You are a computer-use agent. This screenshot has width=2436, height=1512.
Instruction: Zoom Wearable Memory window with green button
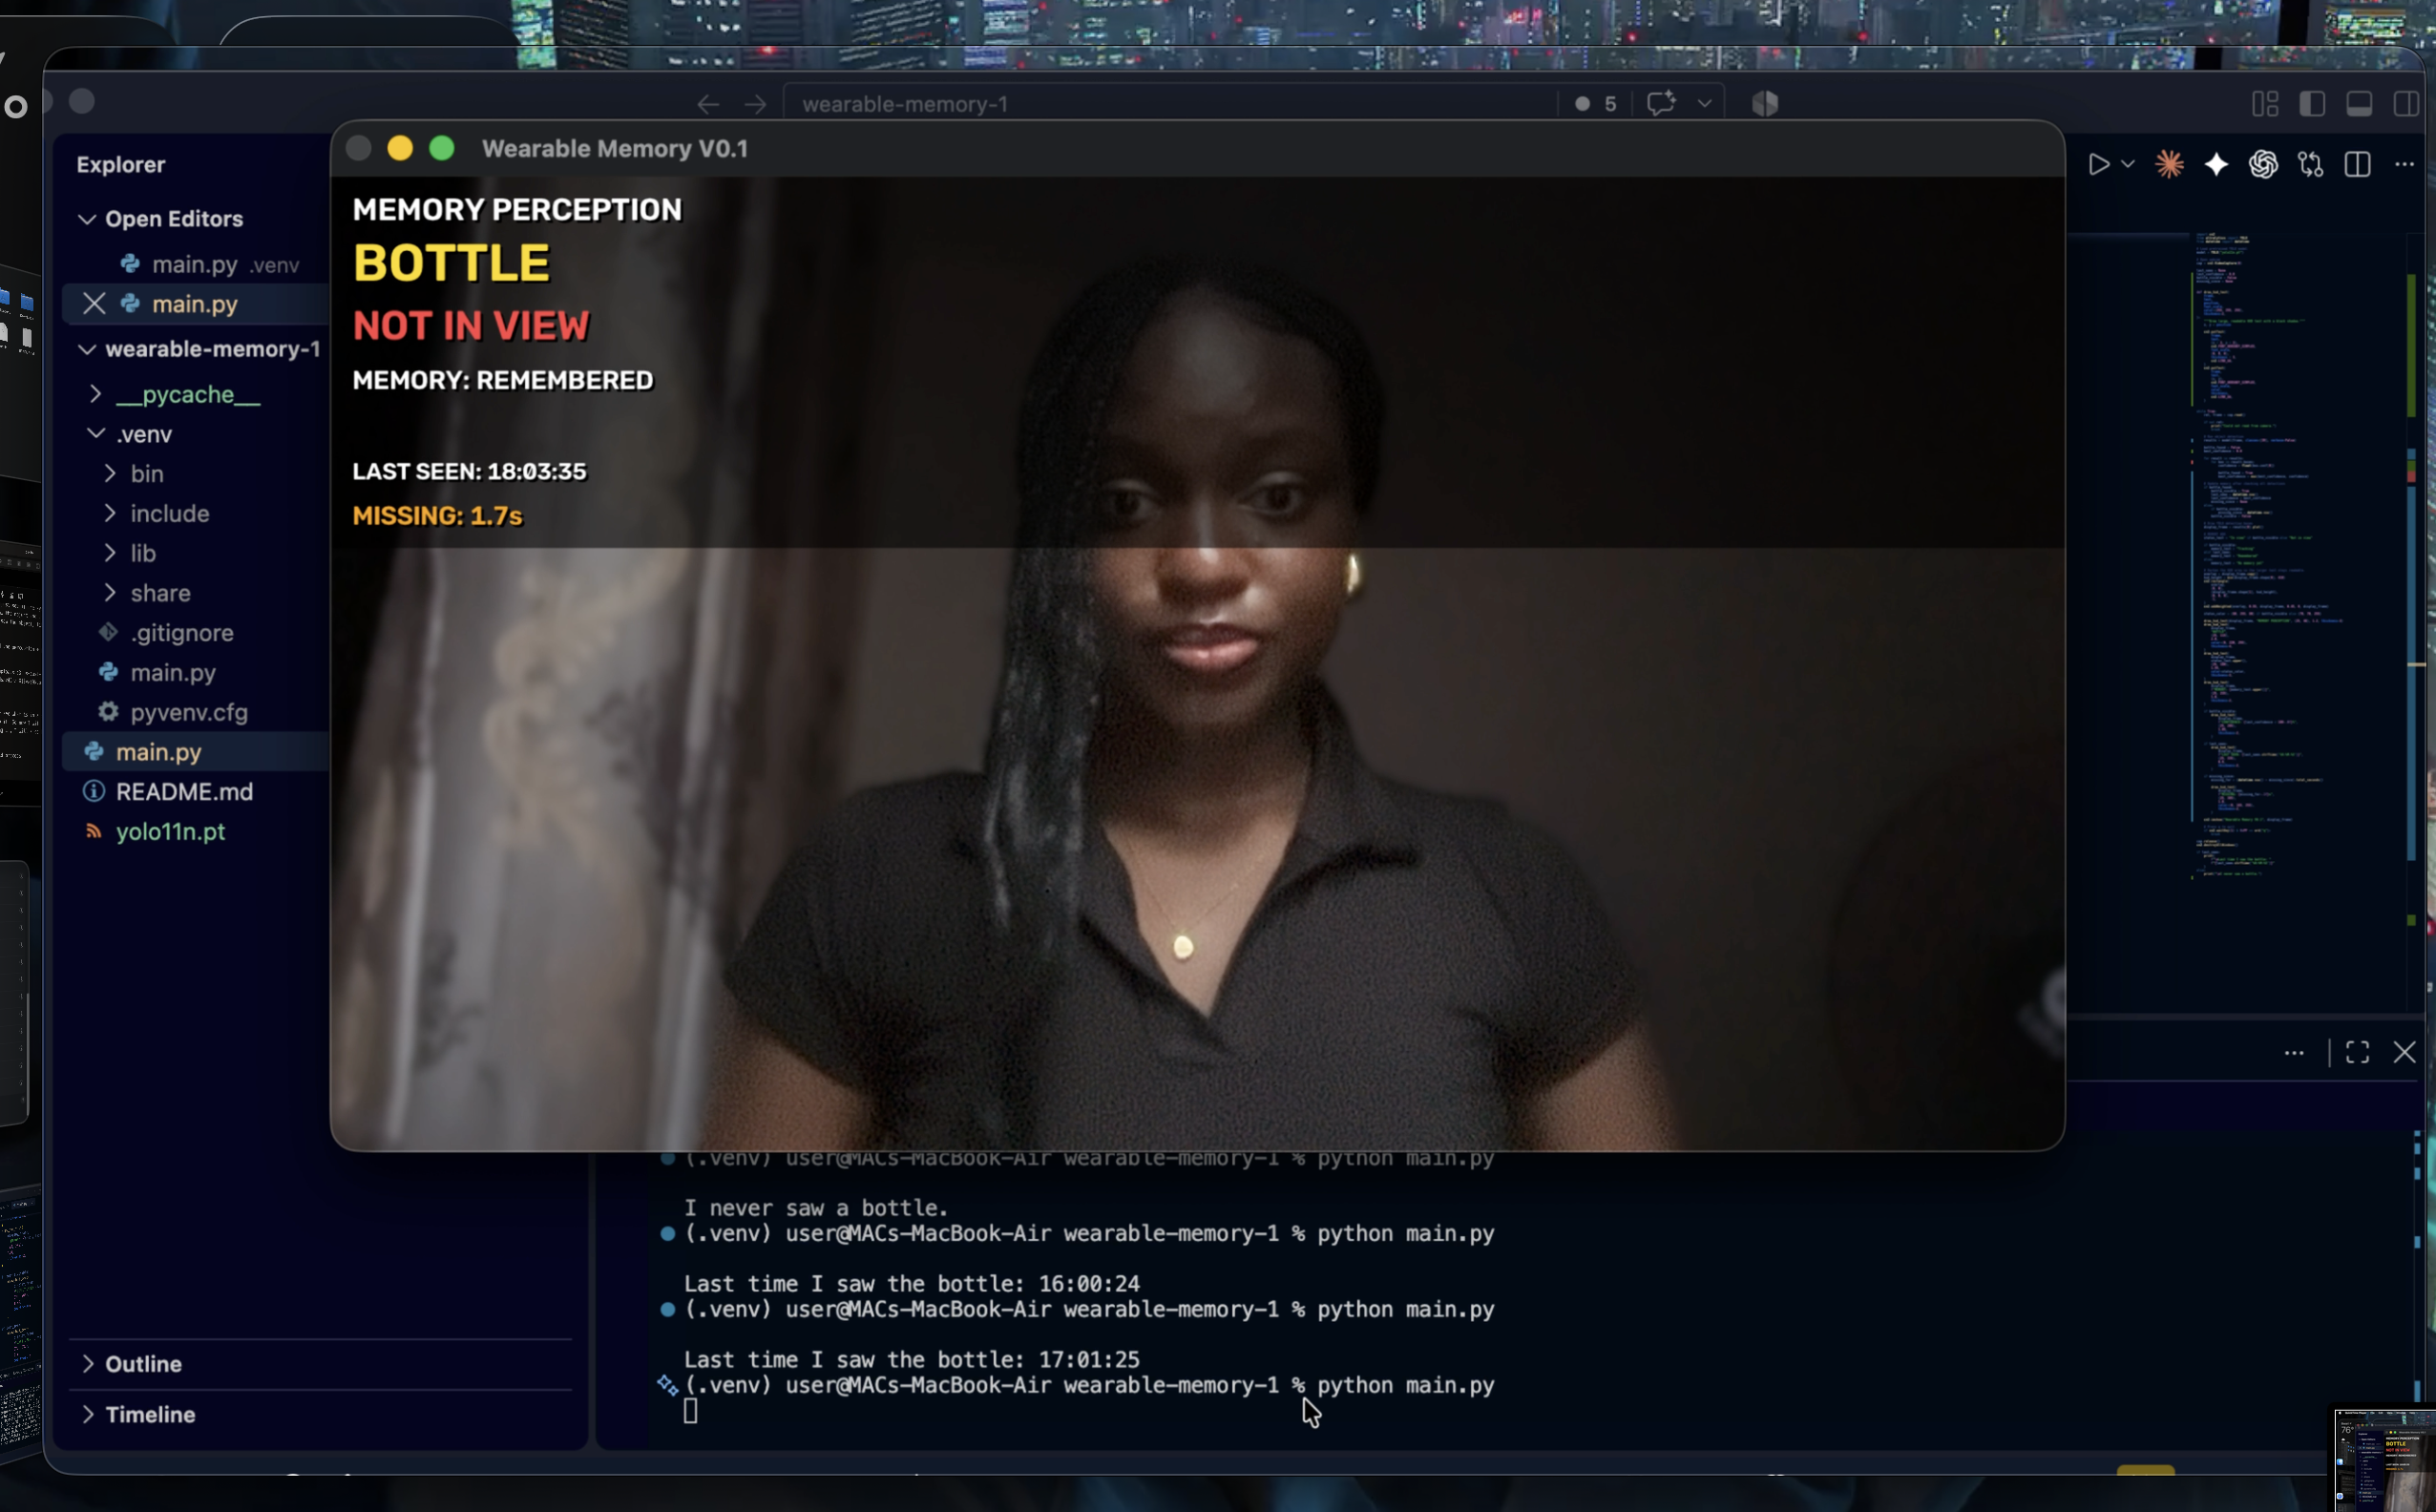coord(442,149)
